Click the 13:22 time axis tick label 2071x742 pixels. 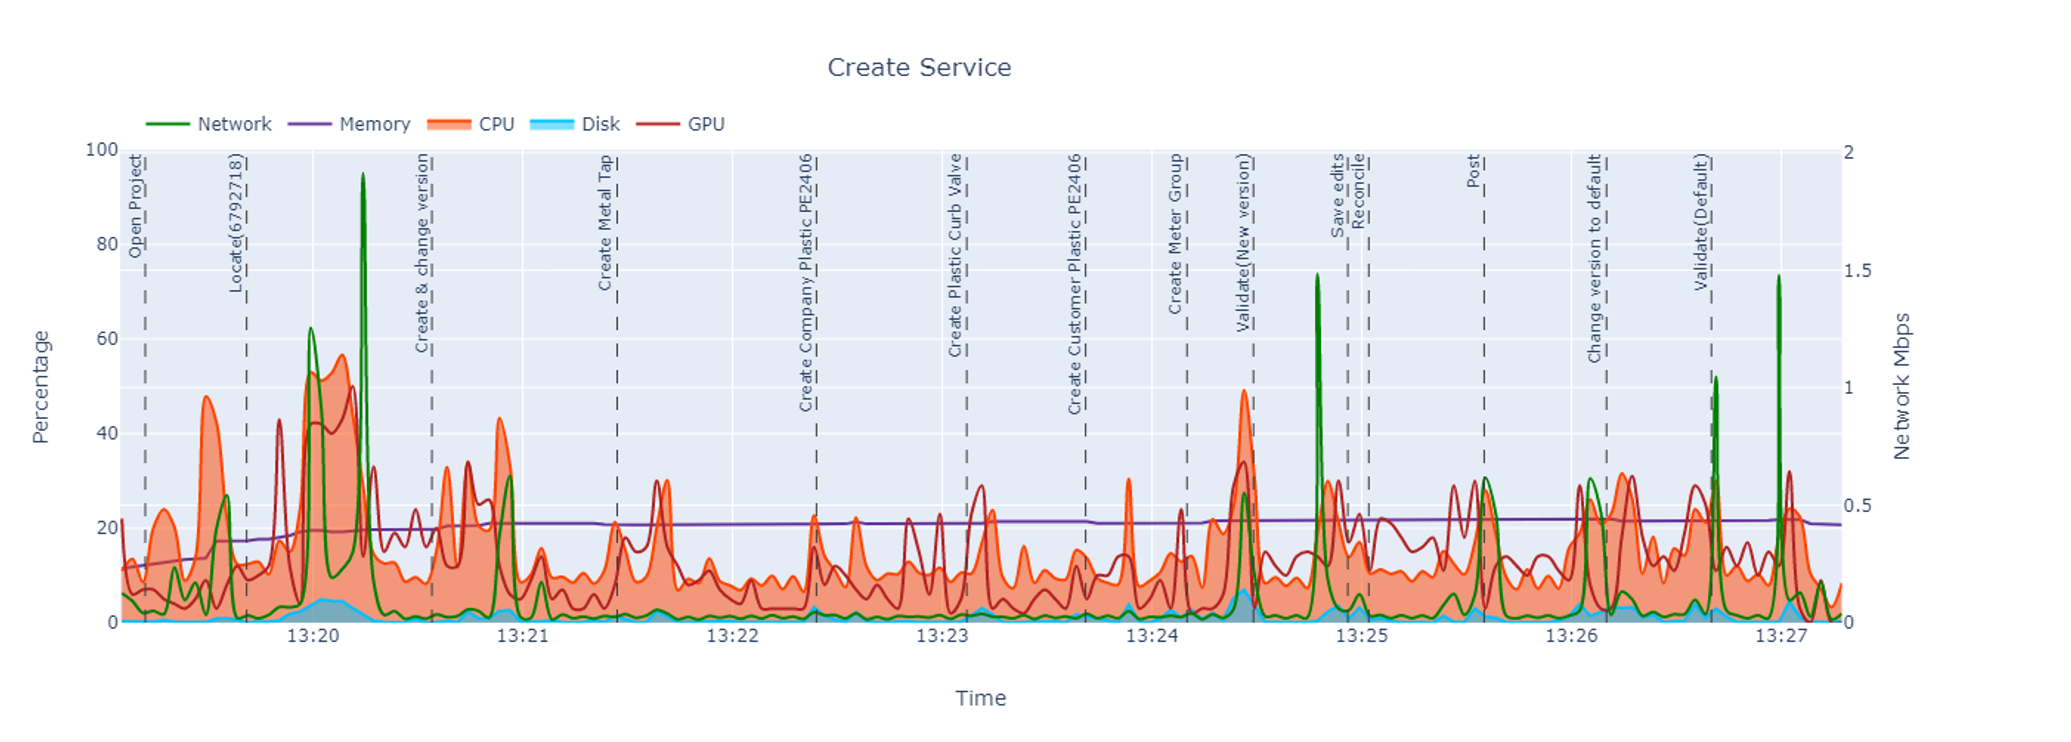[733, 636]
